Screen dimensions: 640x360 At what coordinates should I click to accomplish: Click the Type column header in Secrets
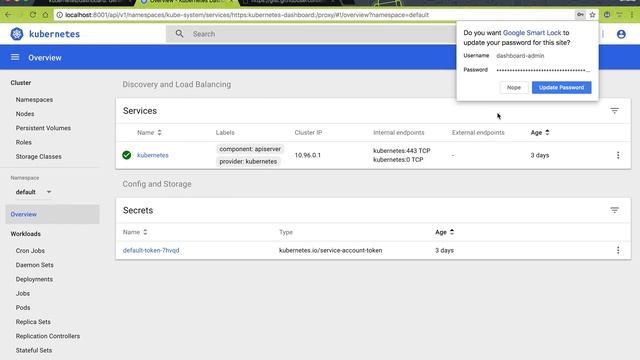click(286, 232)
